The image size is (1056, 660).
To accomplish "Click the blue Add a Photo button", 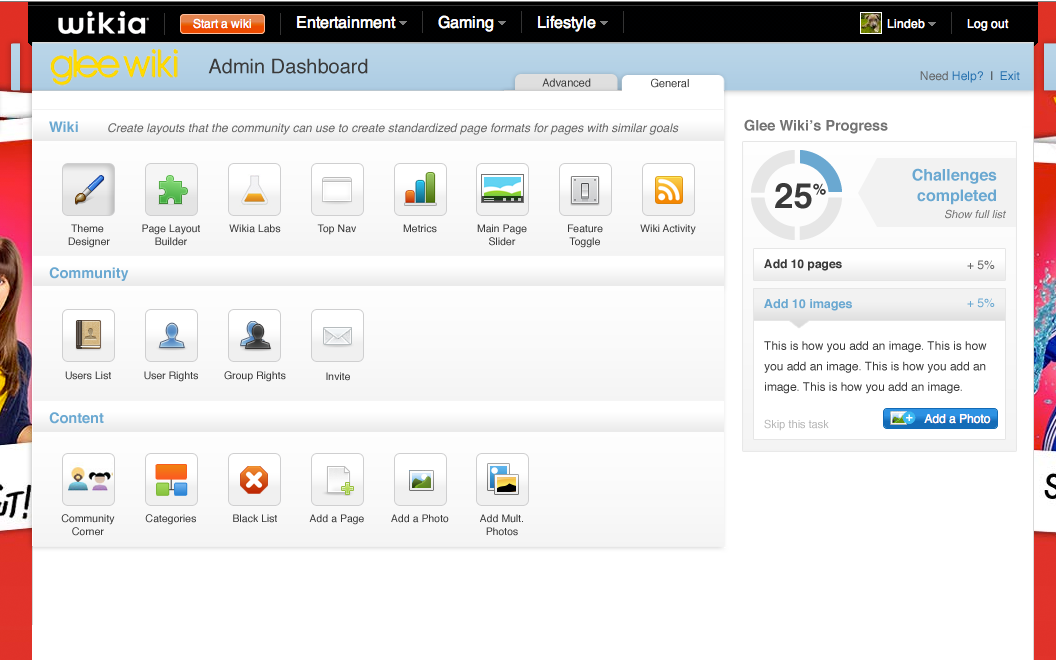I will [x=940, y=419].
